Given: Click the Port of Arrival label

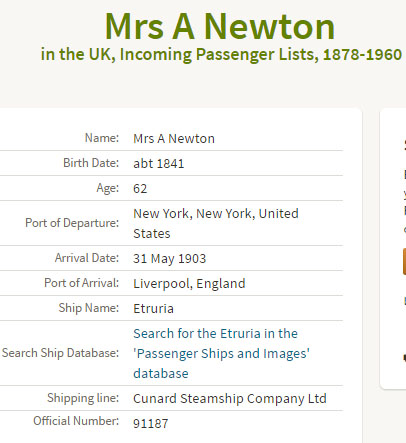Looking at the screenshot, I should click(82, 283).
